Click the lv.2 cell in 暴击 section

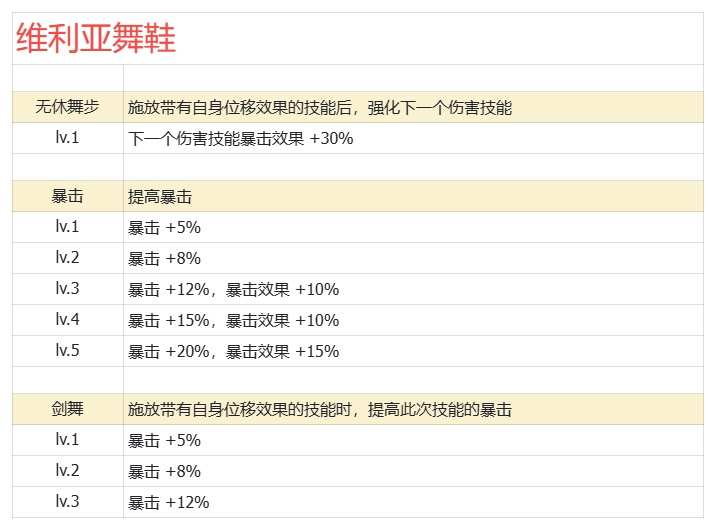pos(68,258)
